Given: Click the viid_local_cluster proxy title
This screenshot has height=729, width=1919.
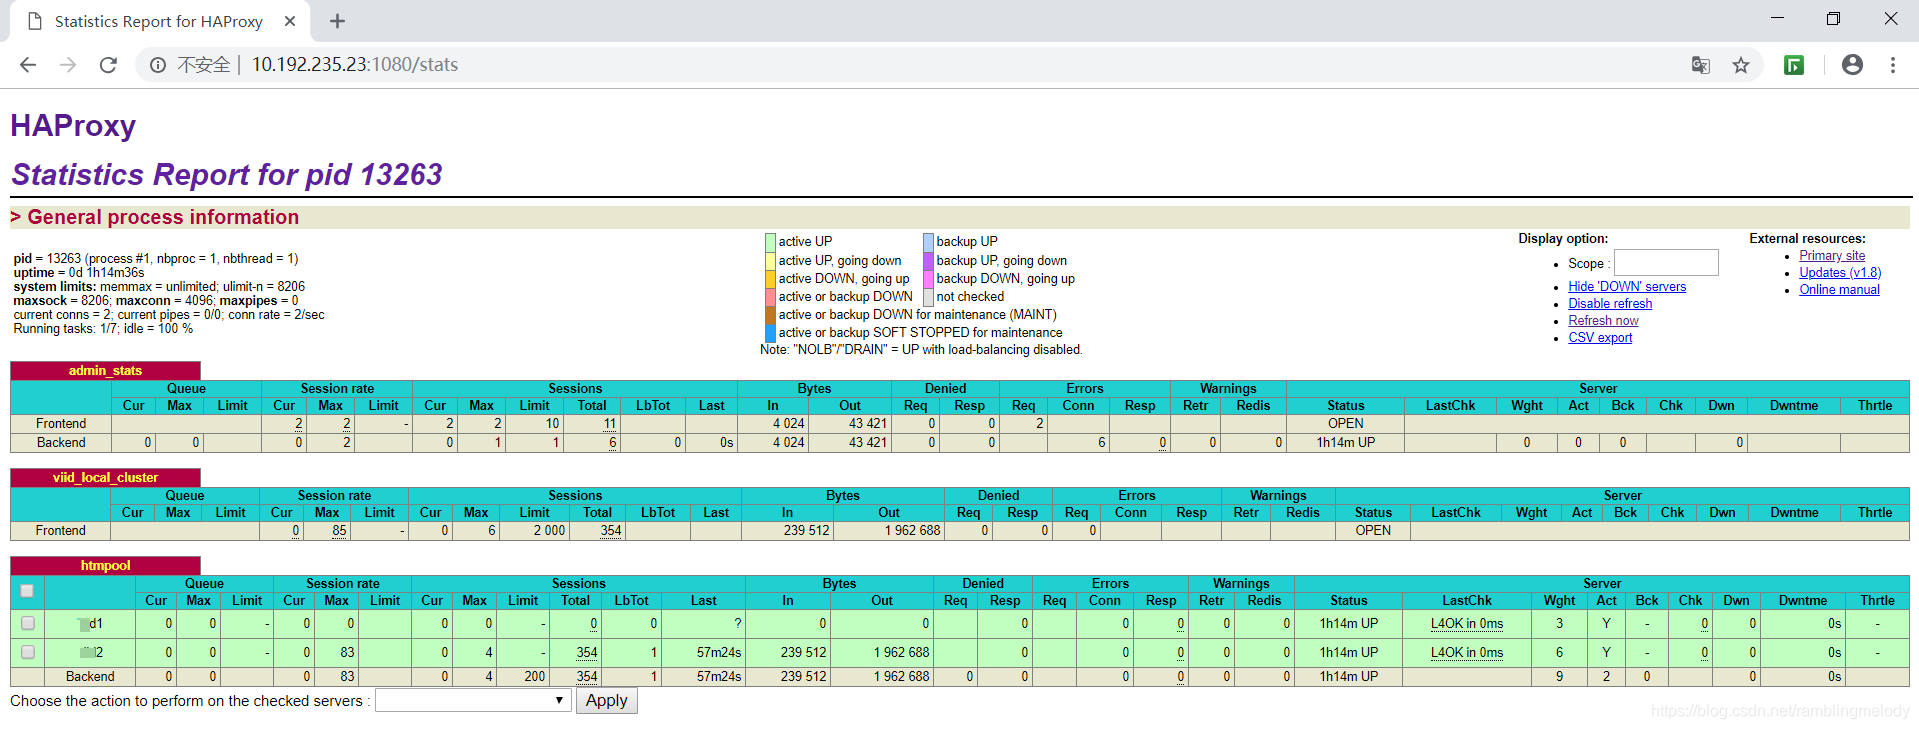Looking at the screenshot, I should tap(105, 478).
